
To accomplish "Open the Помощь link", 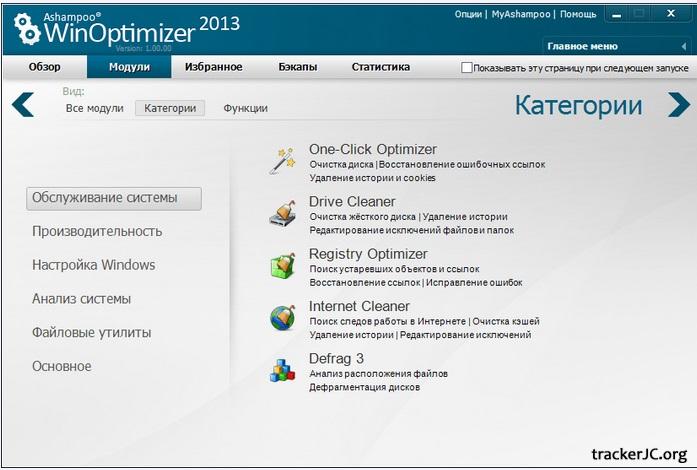I will click(578, 14).
